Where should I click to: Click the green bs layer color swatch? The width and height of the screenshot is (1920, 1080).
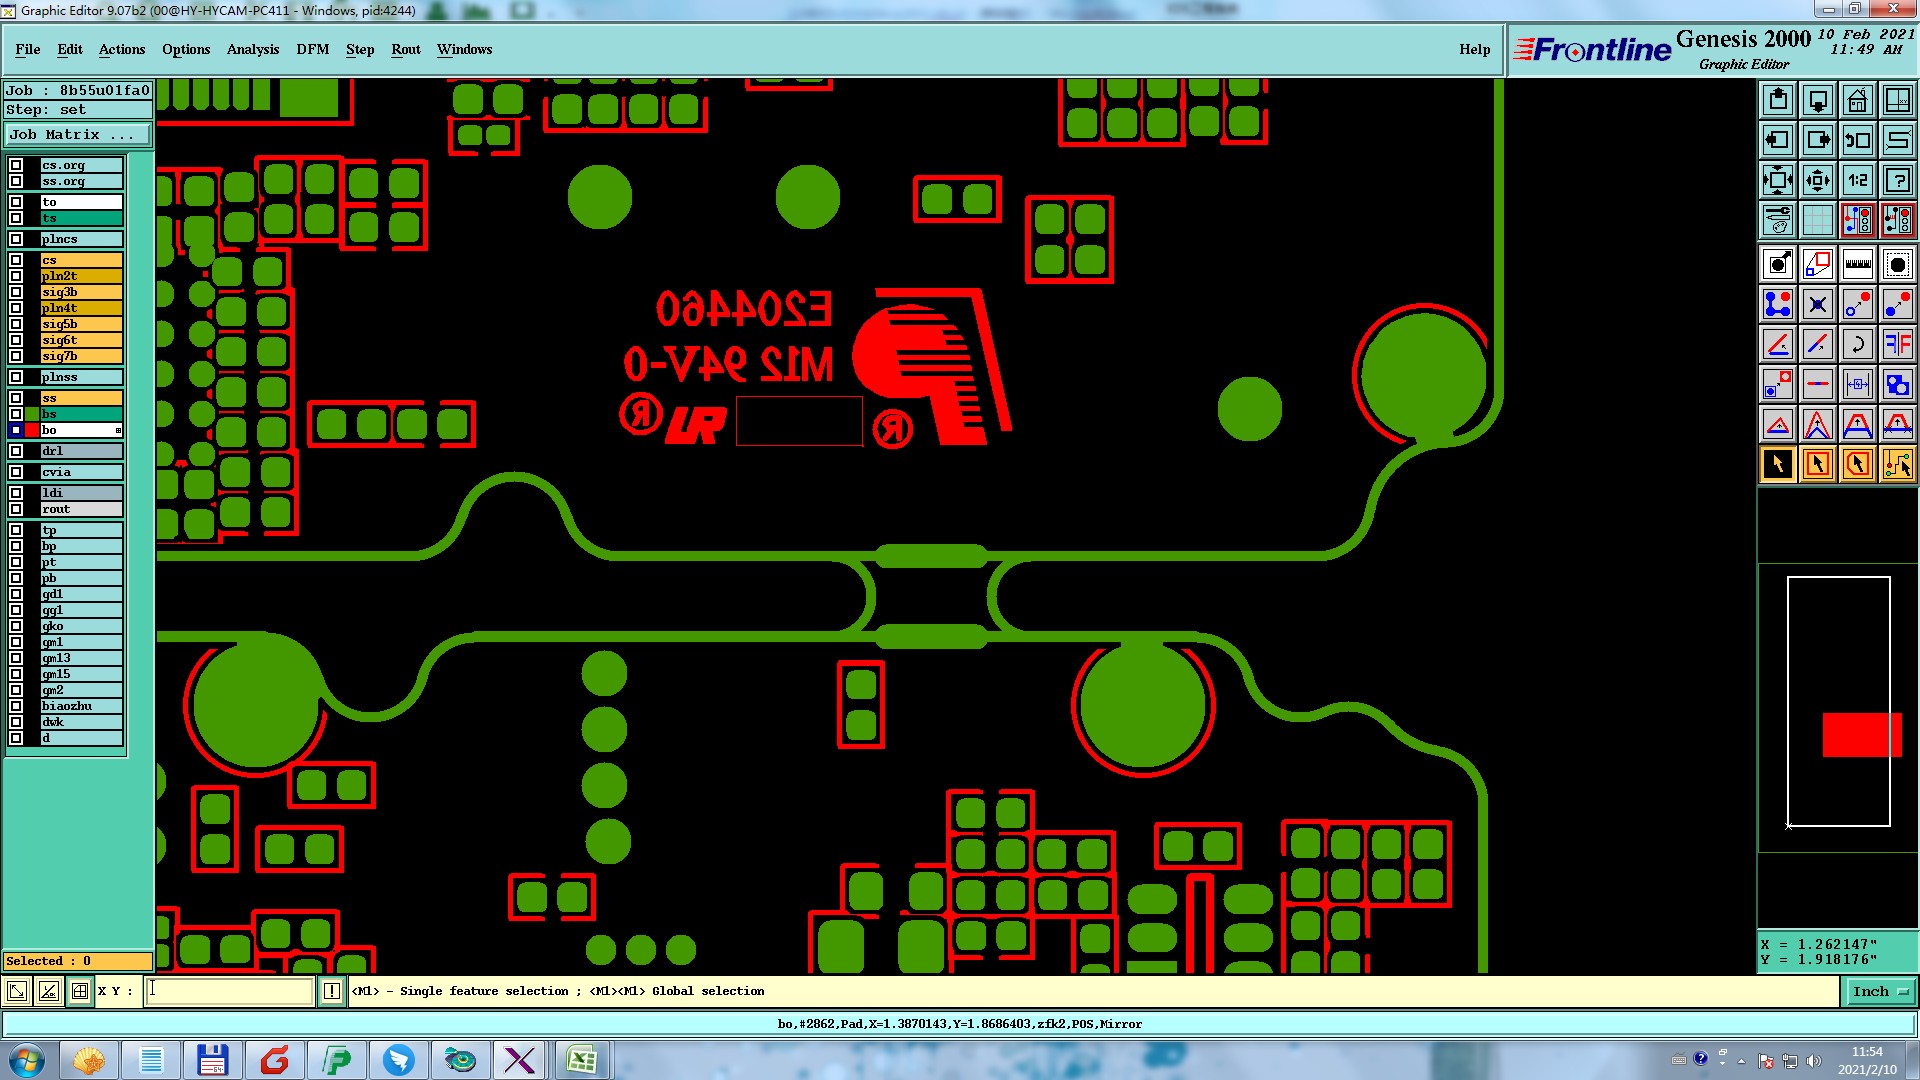coord(32,414)
